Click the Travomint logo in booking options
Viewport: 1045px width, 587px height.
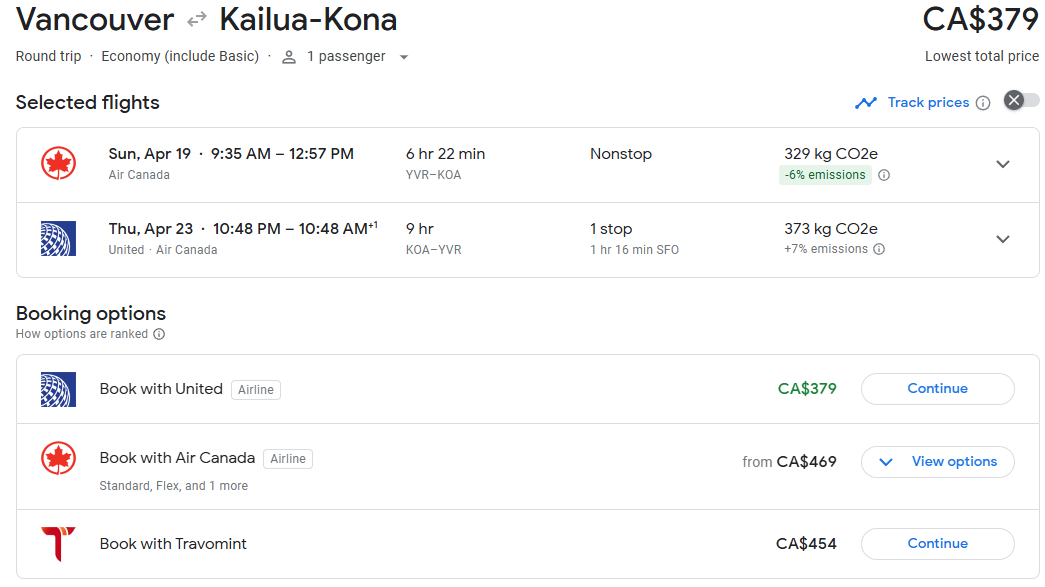click(58, 544)
